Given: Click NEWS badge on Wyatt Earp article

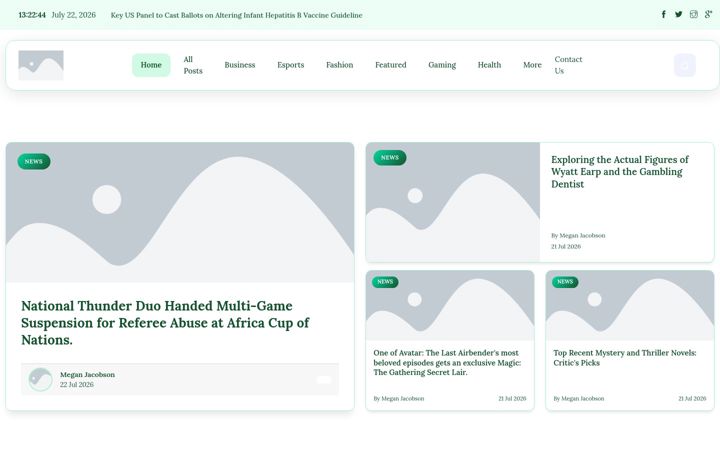Looking at the screenshot, I should coord(390,158).
